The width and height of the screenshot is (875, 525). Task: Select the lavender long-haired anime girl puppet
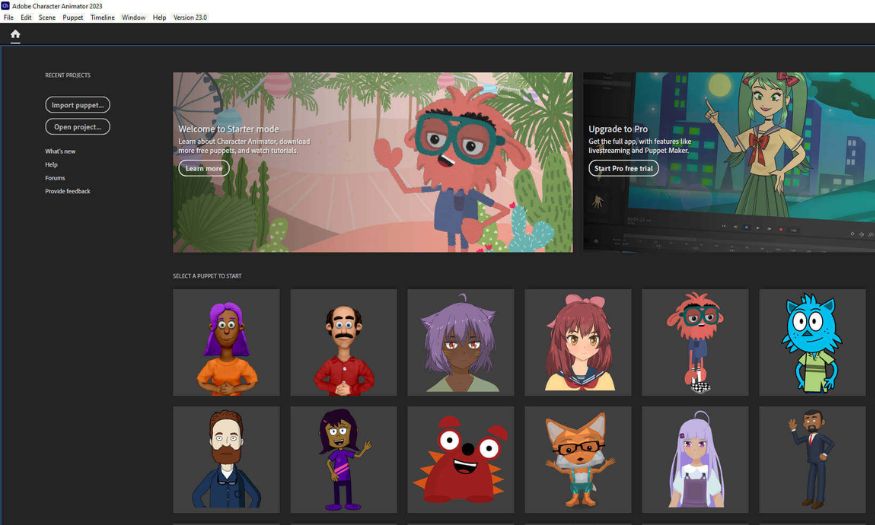click(695, 460)
